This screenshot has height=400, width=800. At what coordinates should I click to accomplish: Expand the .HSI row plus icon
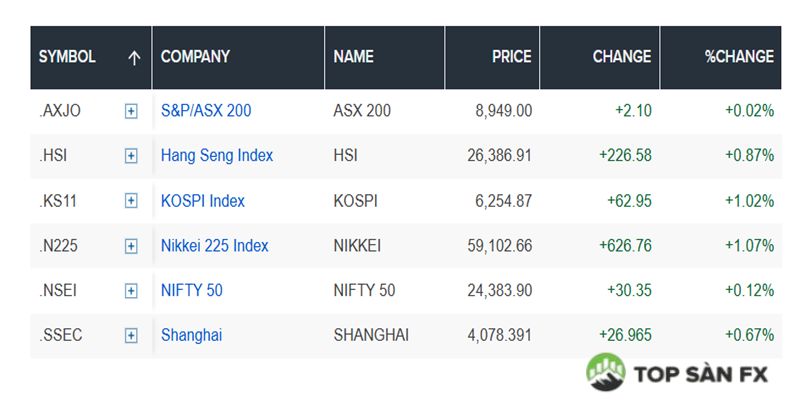(131, 156)
